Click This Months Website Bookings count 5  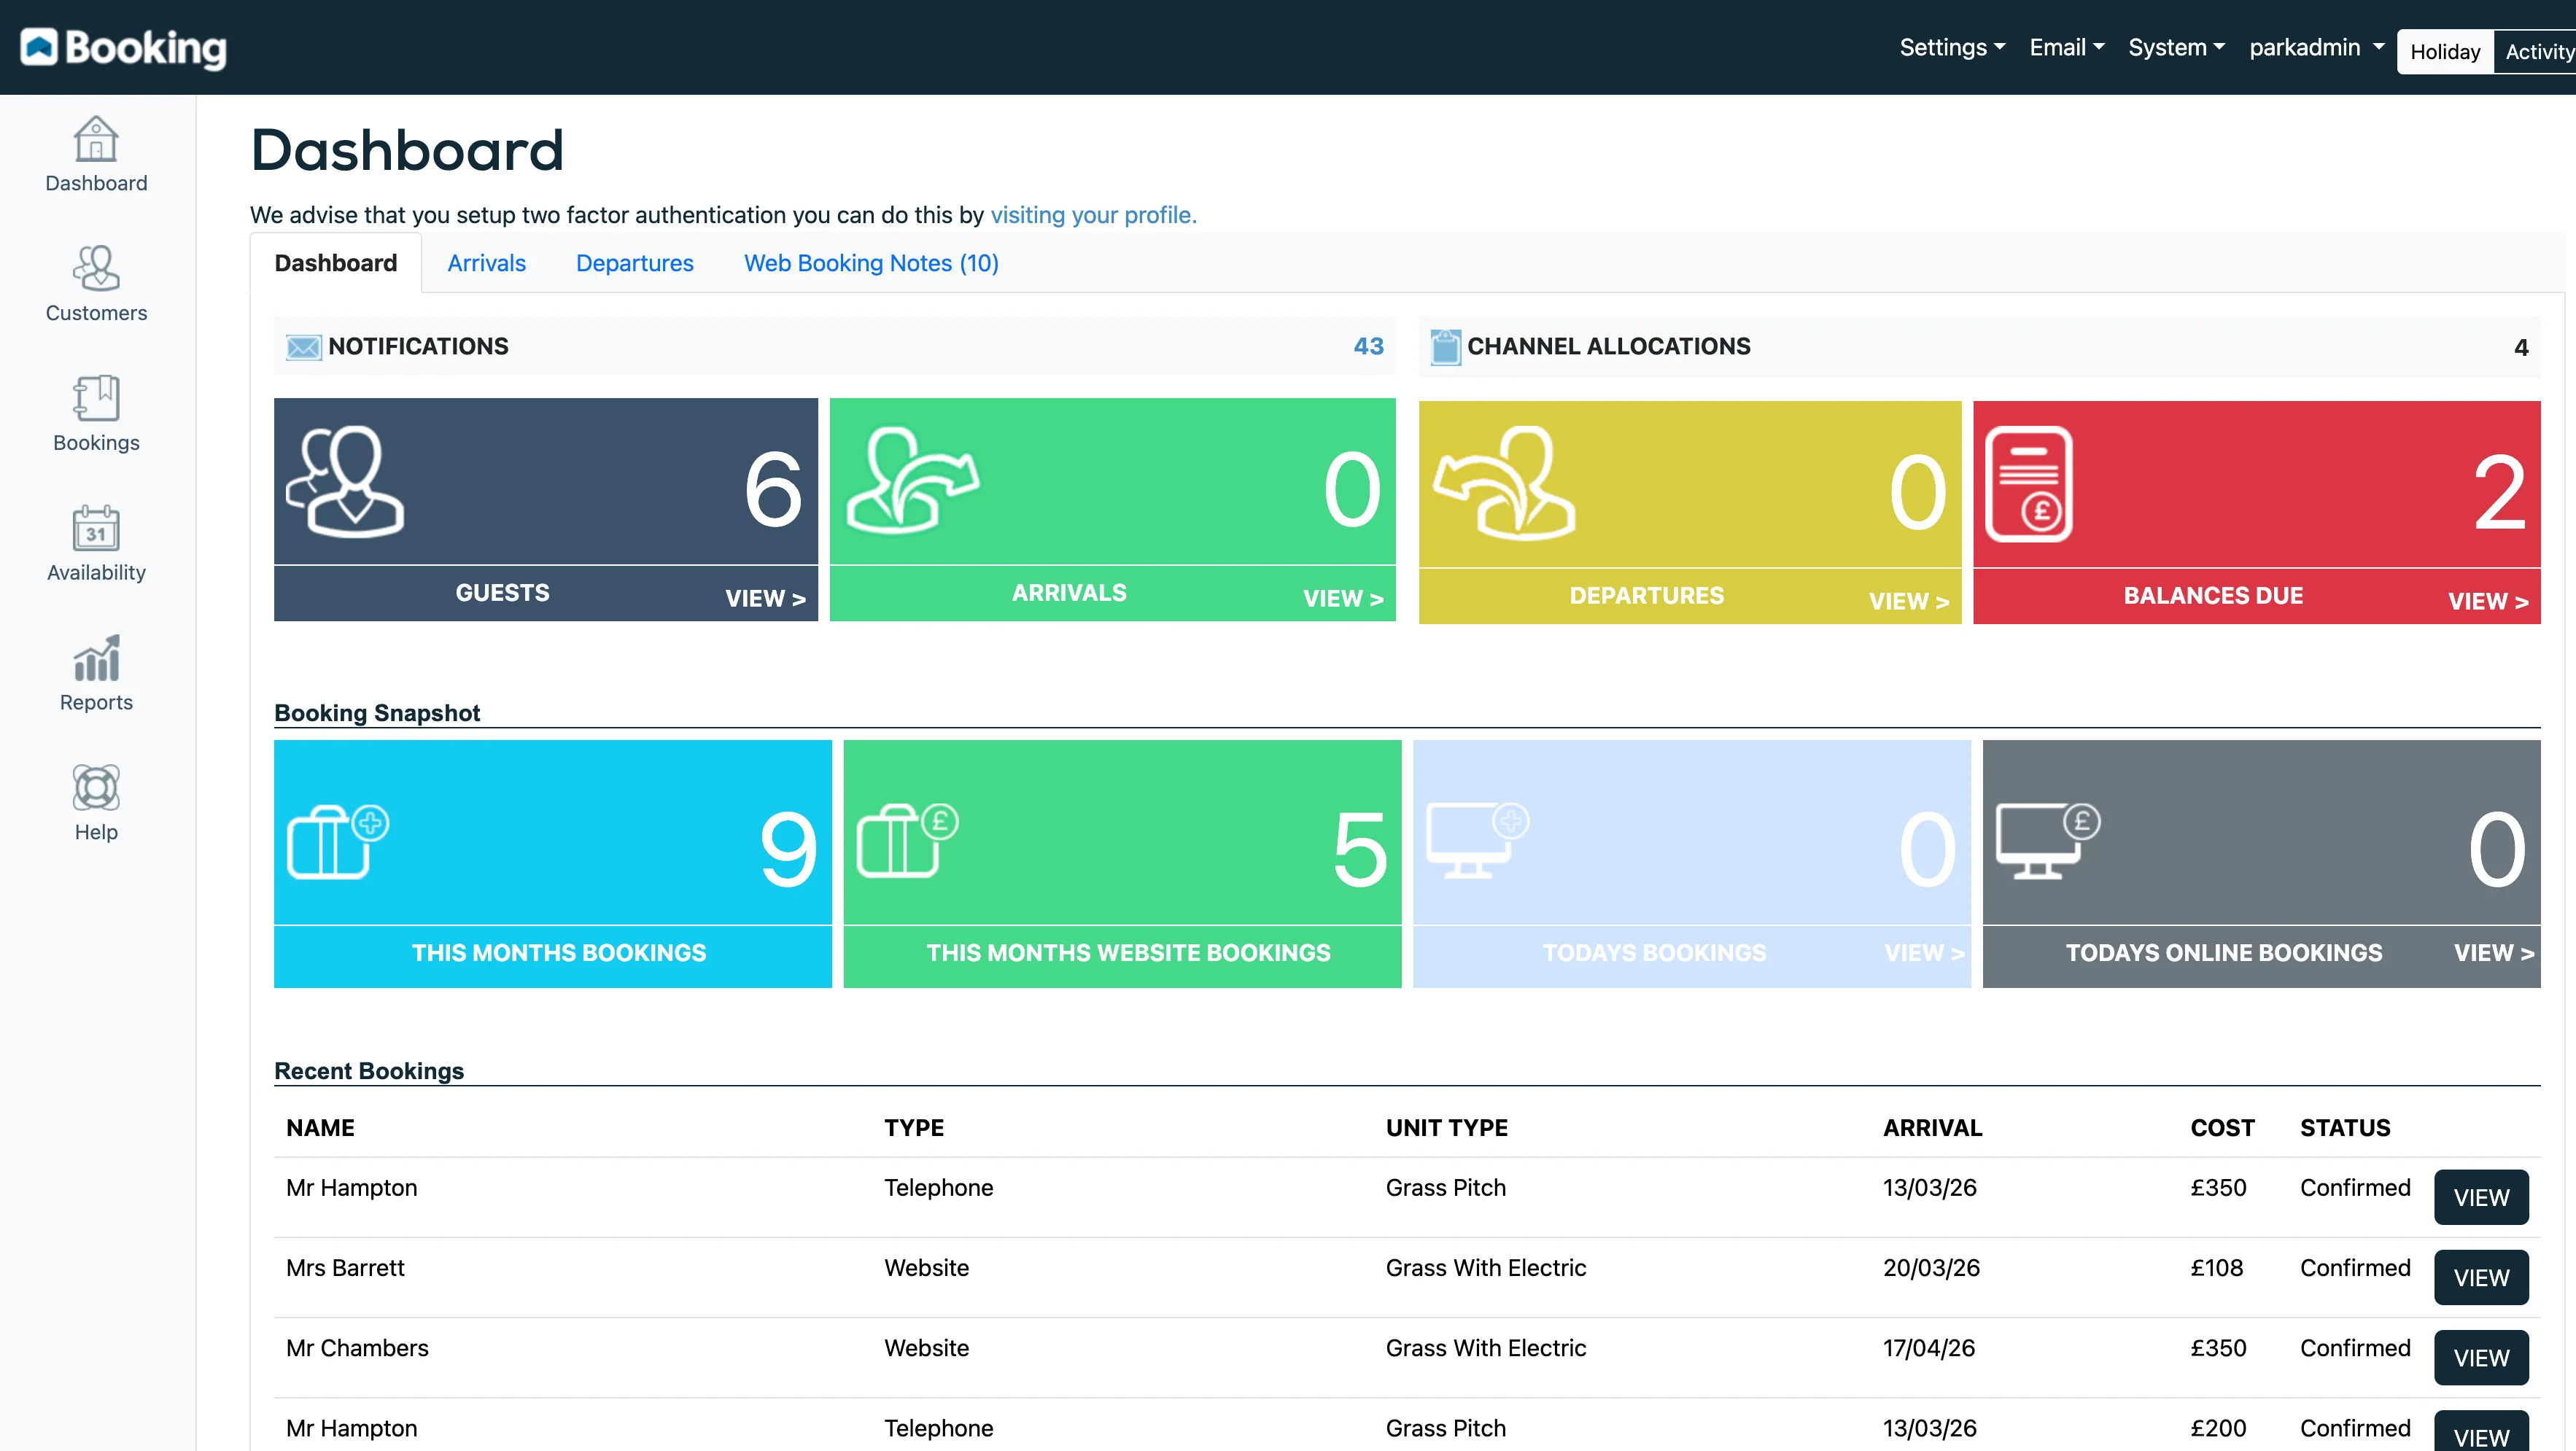pos(1360,850)
